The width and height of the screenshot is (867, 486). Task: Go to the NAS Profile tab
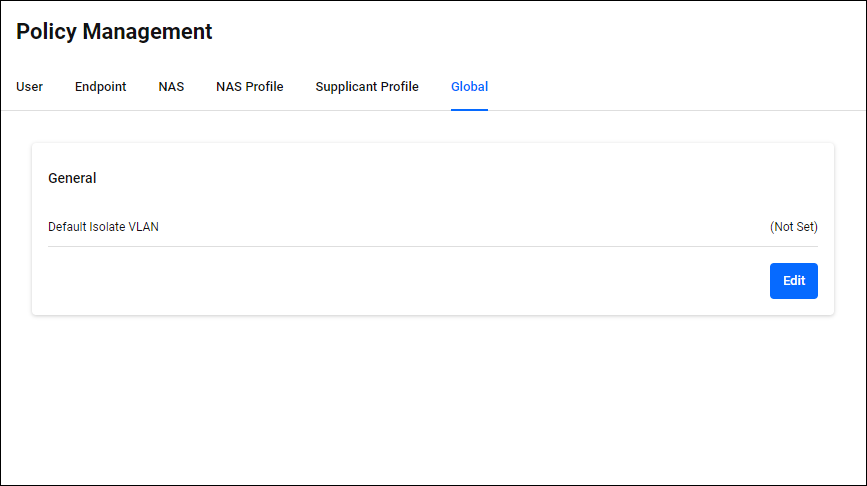249,87
